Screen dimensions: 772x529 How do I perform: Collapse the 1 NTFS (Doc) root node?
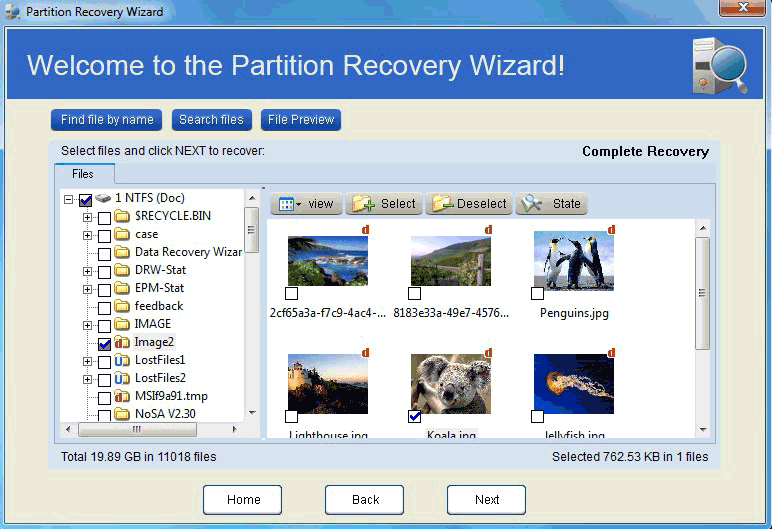coord(69,199)
